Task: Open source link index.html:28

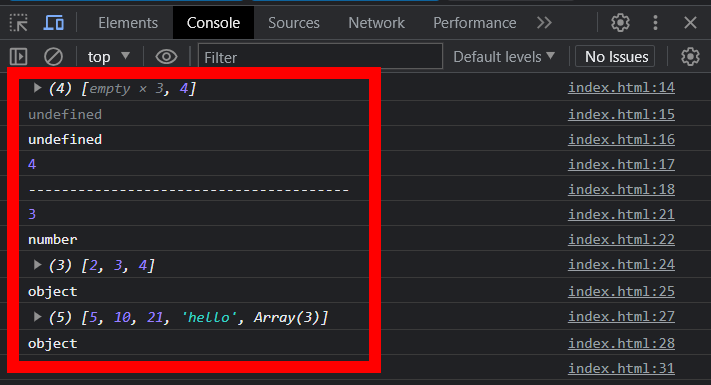Action: point(621,343)
